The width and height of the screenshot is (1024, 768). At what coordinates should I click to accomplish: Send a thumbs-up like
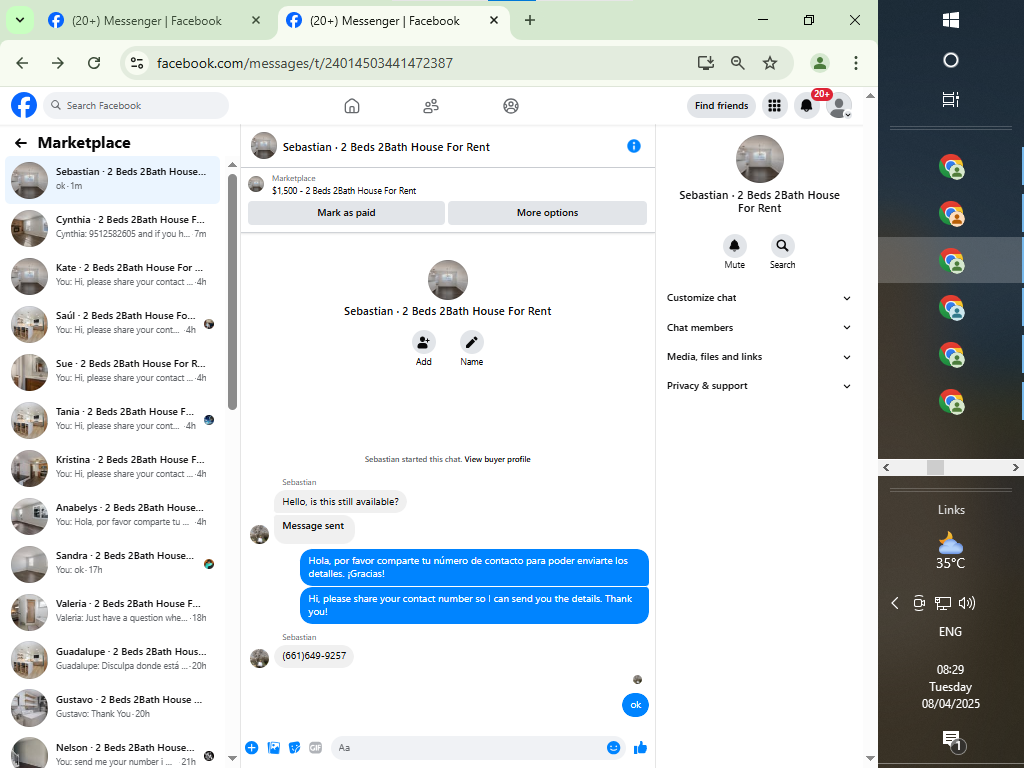pos(640,748)
